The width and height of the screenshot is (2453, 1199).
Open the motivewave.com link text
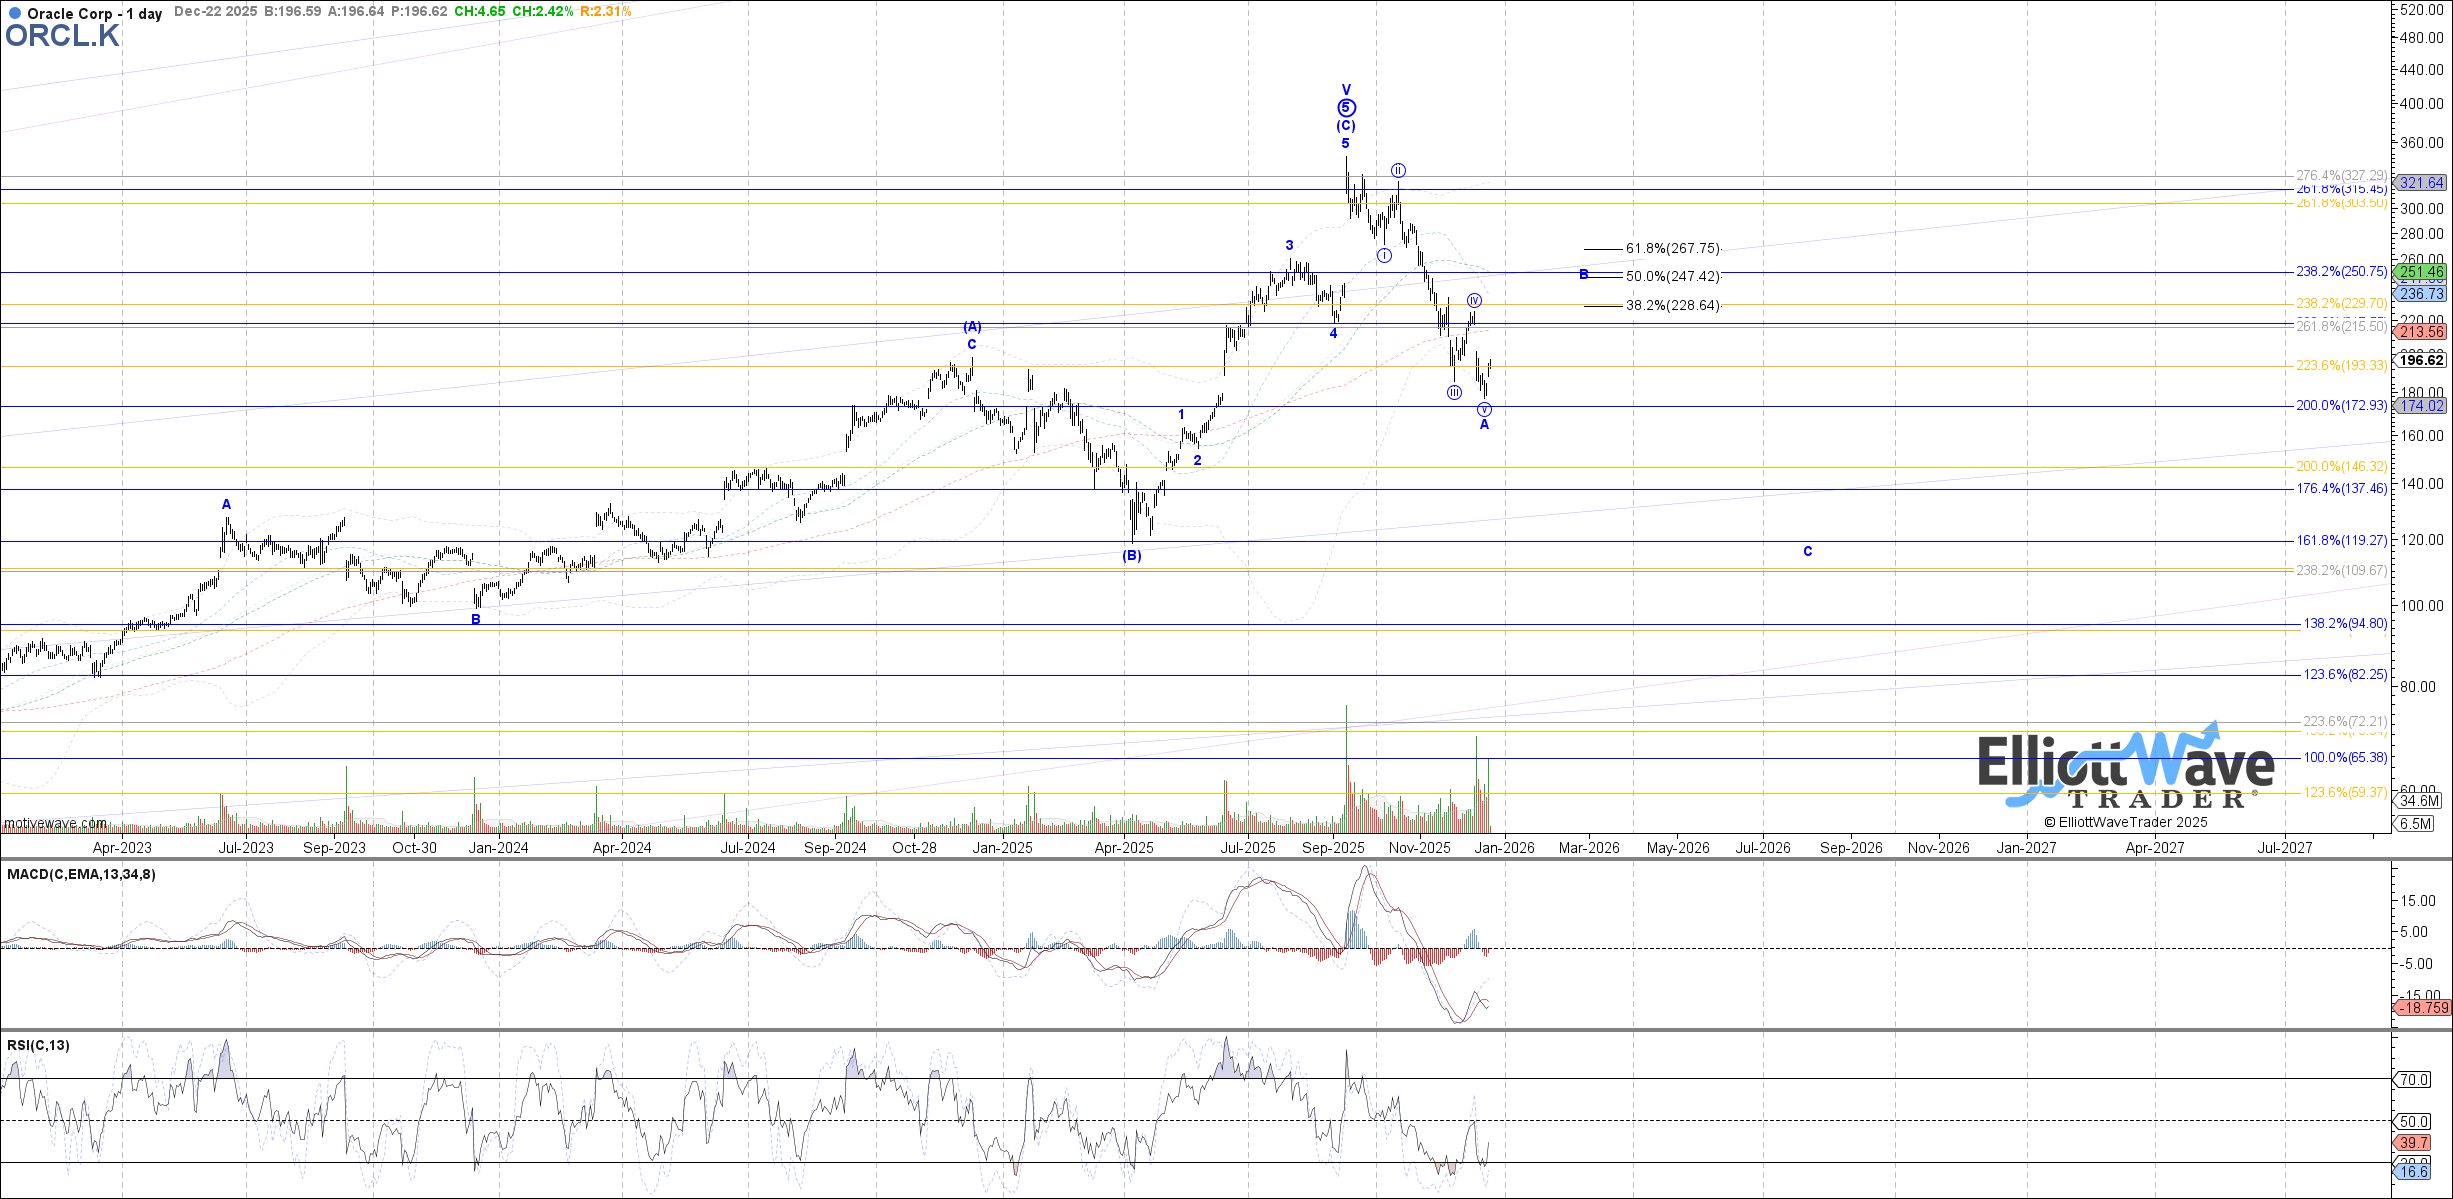[x=55, y=823]
